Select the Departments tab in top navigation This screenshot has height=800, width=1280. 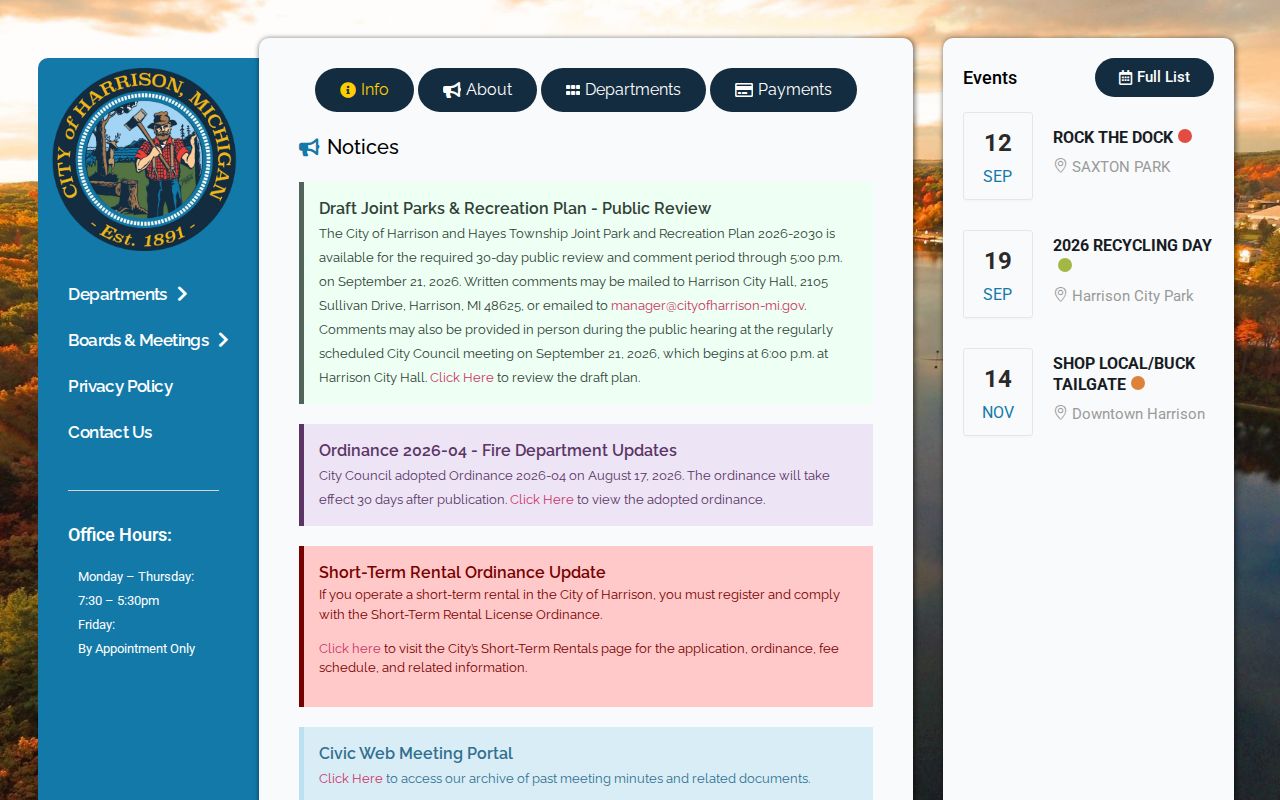tap(623, 90)
